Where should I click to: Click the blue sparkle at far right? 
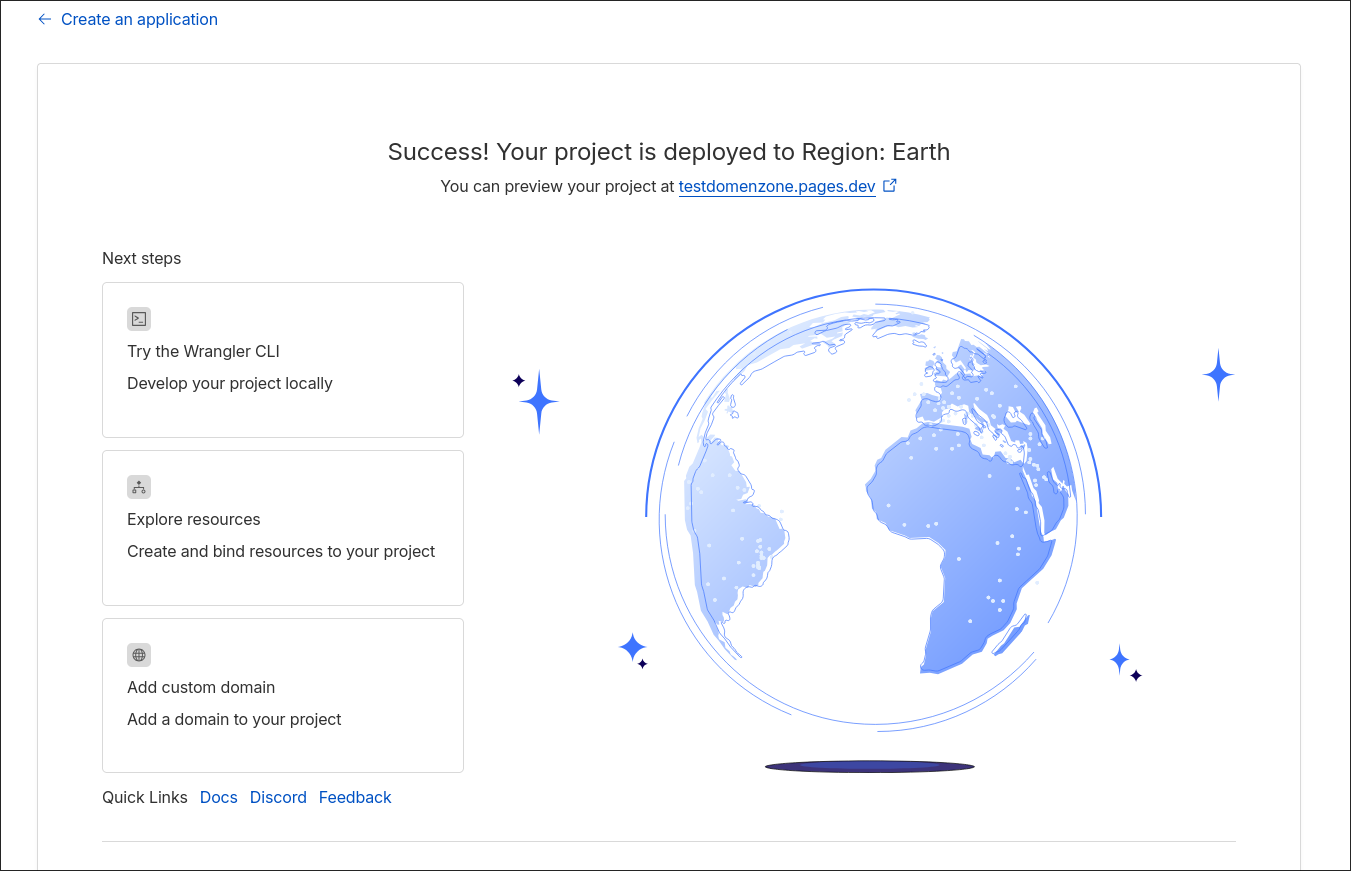pyautogui.click(x=1218, y=375)
